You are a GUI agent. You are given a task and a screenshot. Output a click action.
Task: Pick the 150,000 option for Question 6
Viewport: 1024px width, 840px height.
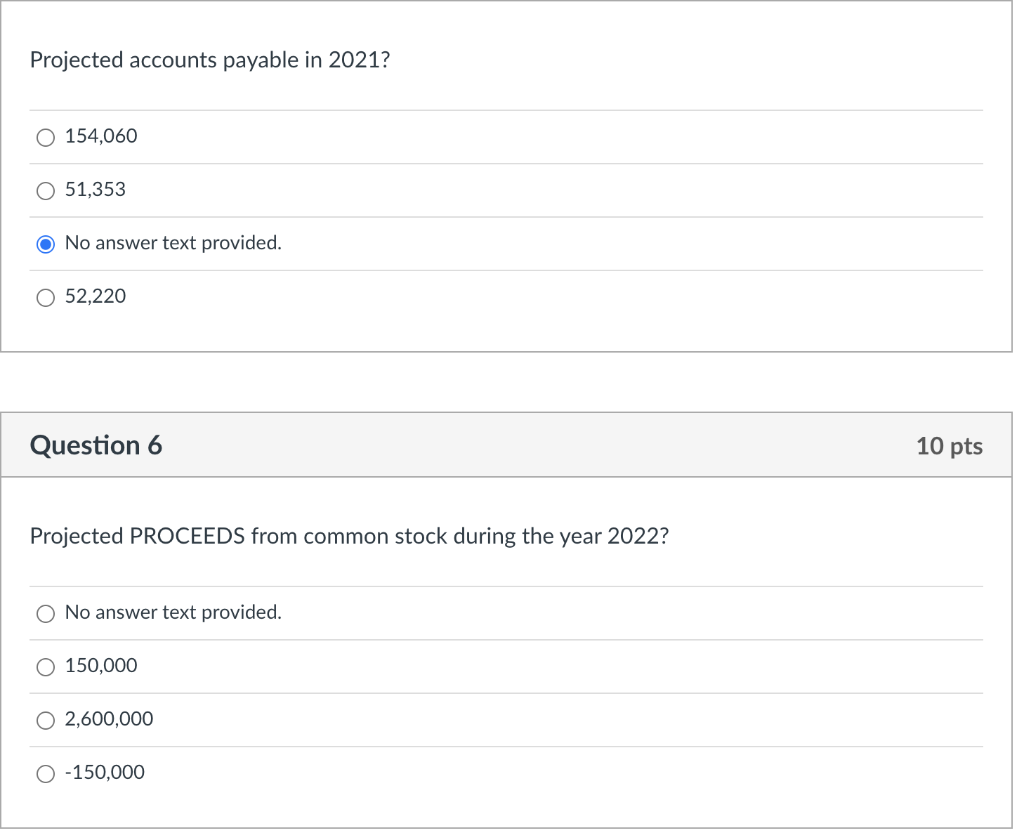pos(45,666)
